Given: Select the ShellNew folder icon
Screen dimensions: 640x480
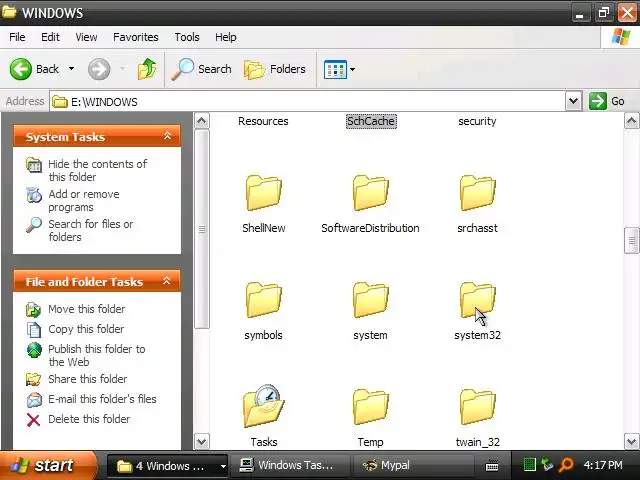Looking at the screenshot, I should (x=264, y=193).
